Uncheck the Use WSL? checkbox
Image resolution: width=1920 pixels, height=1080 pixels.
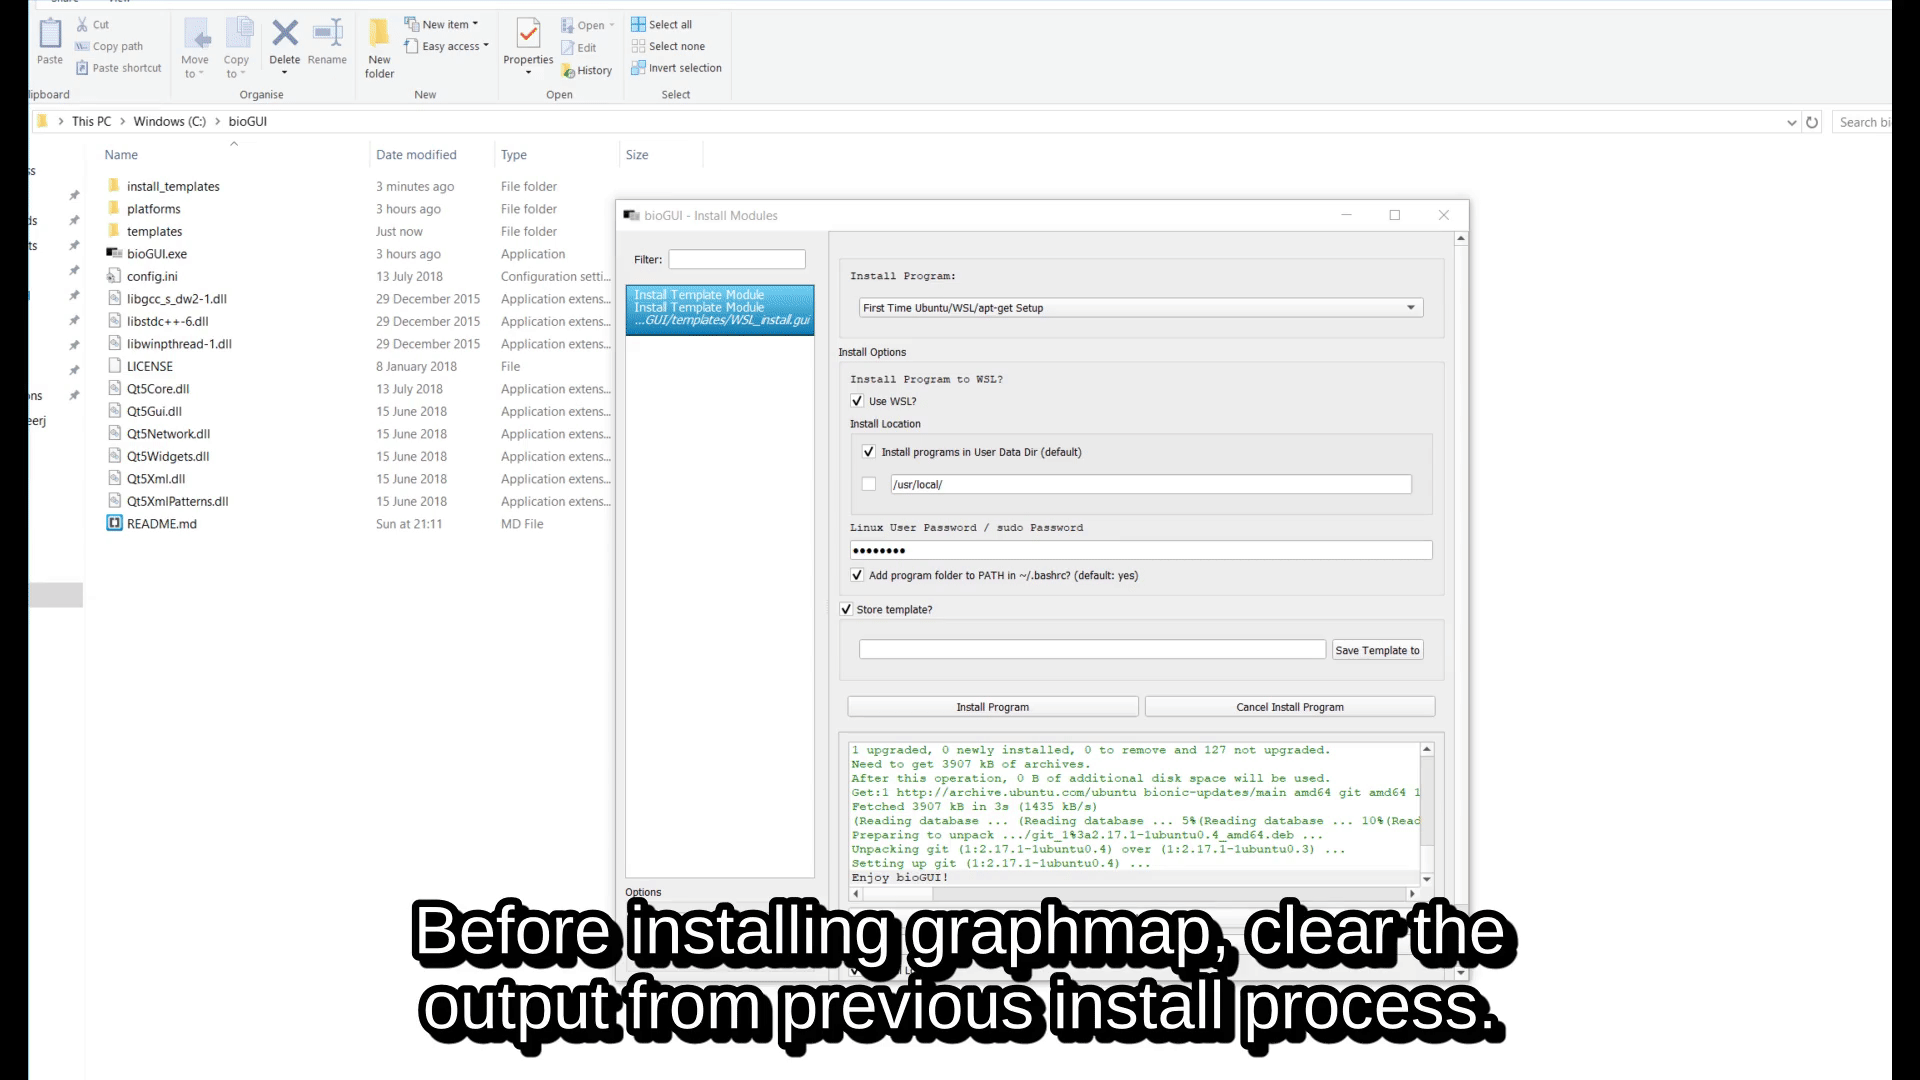click(857, 401)
